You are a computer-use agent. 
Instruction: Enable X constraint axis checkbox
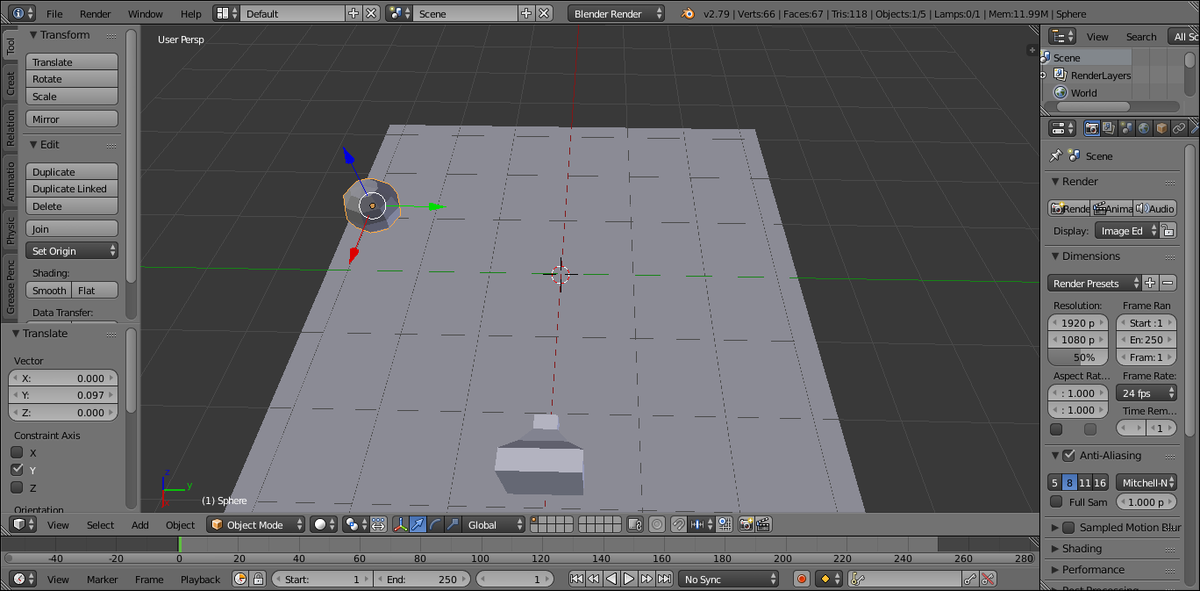click(x=17, y=452)
